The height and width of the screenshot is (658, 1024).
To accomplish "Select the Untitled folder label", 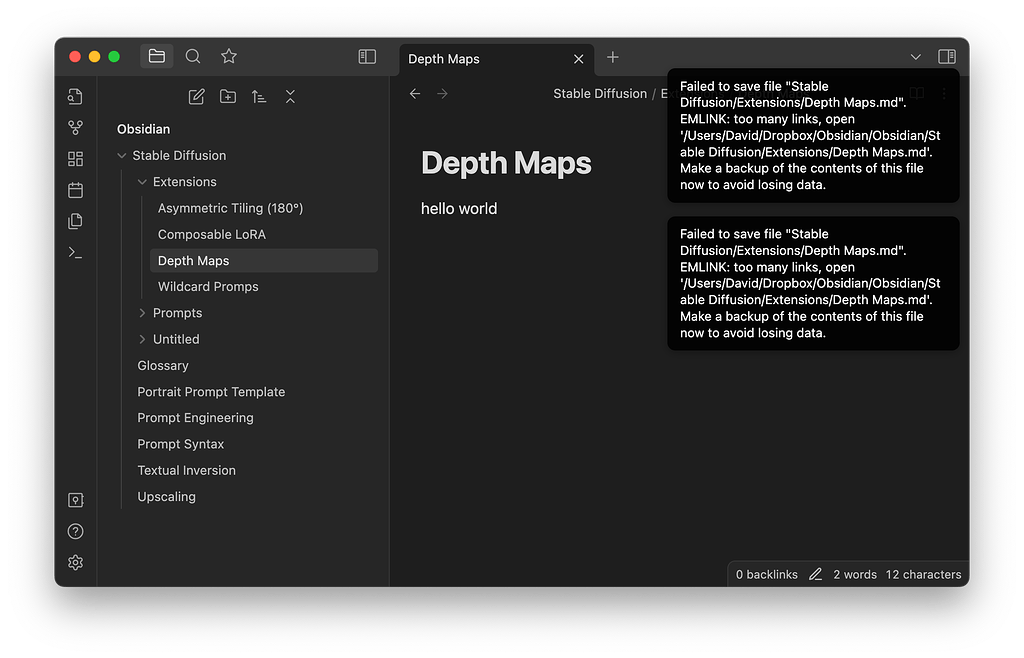I will point(176,339).
